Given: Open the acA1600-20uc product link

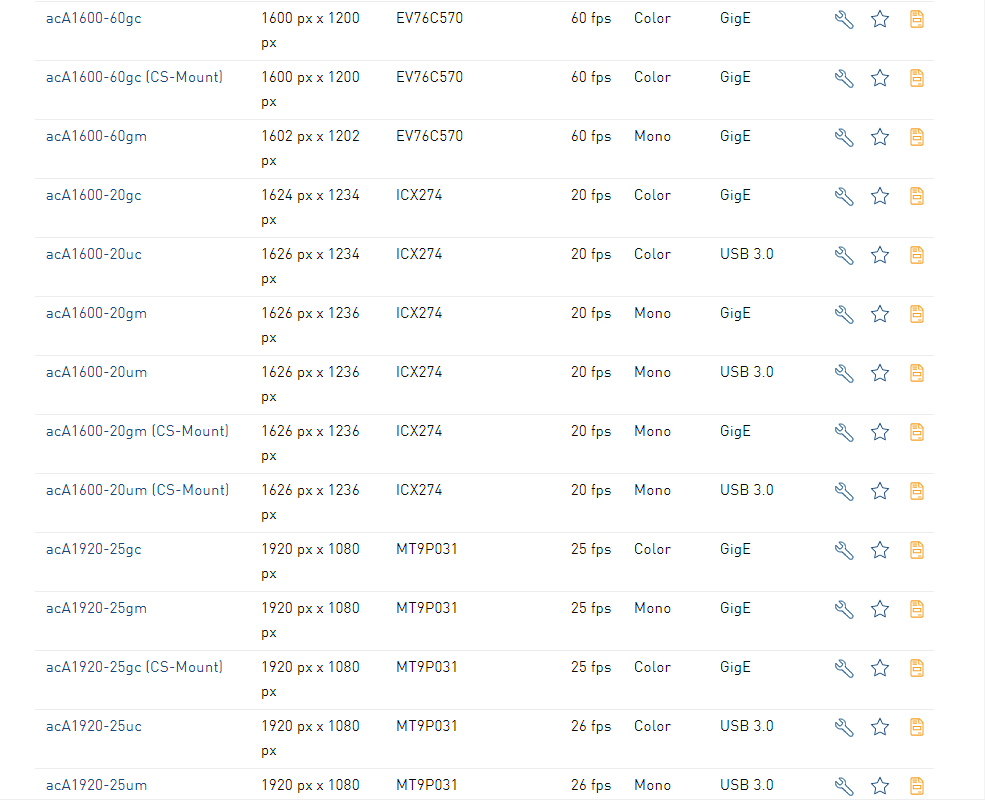Looking at the screenshot, I should 94,254.
